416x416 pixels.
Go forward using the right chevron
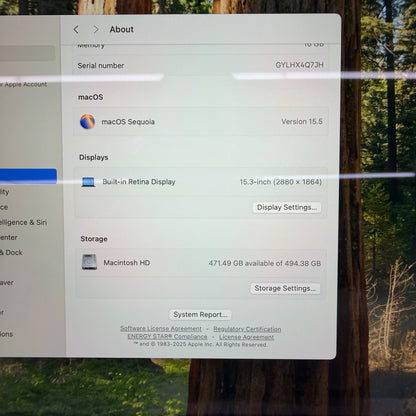(96, 29)
